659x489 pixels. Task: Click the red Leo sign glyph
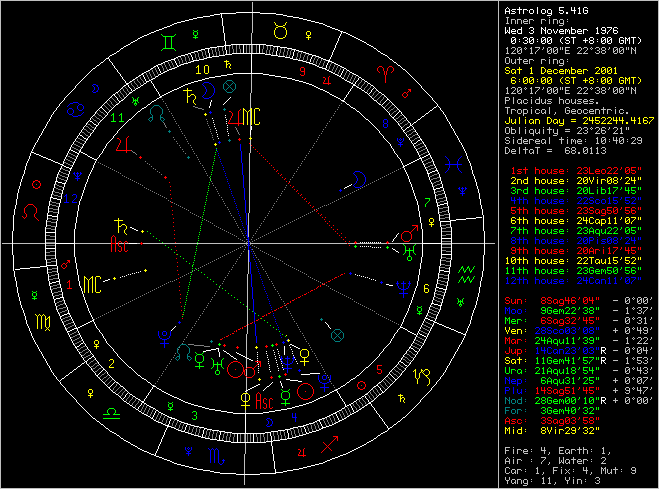33,212
